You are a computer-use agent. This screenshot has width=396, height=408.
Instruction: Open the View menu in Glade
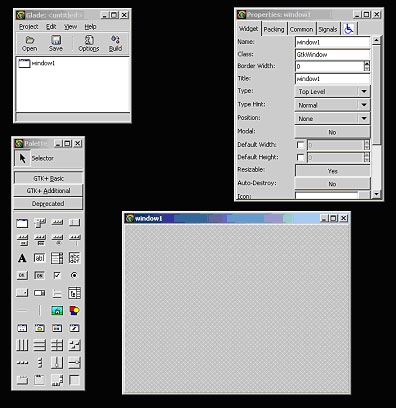70,27
